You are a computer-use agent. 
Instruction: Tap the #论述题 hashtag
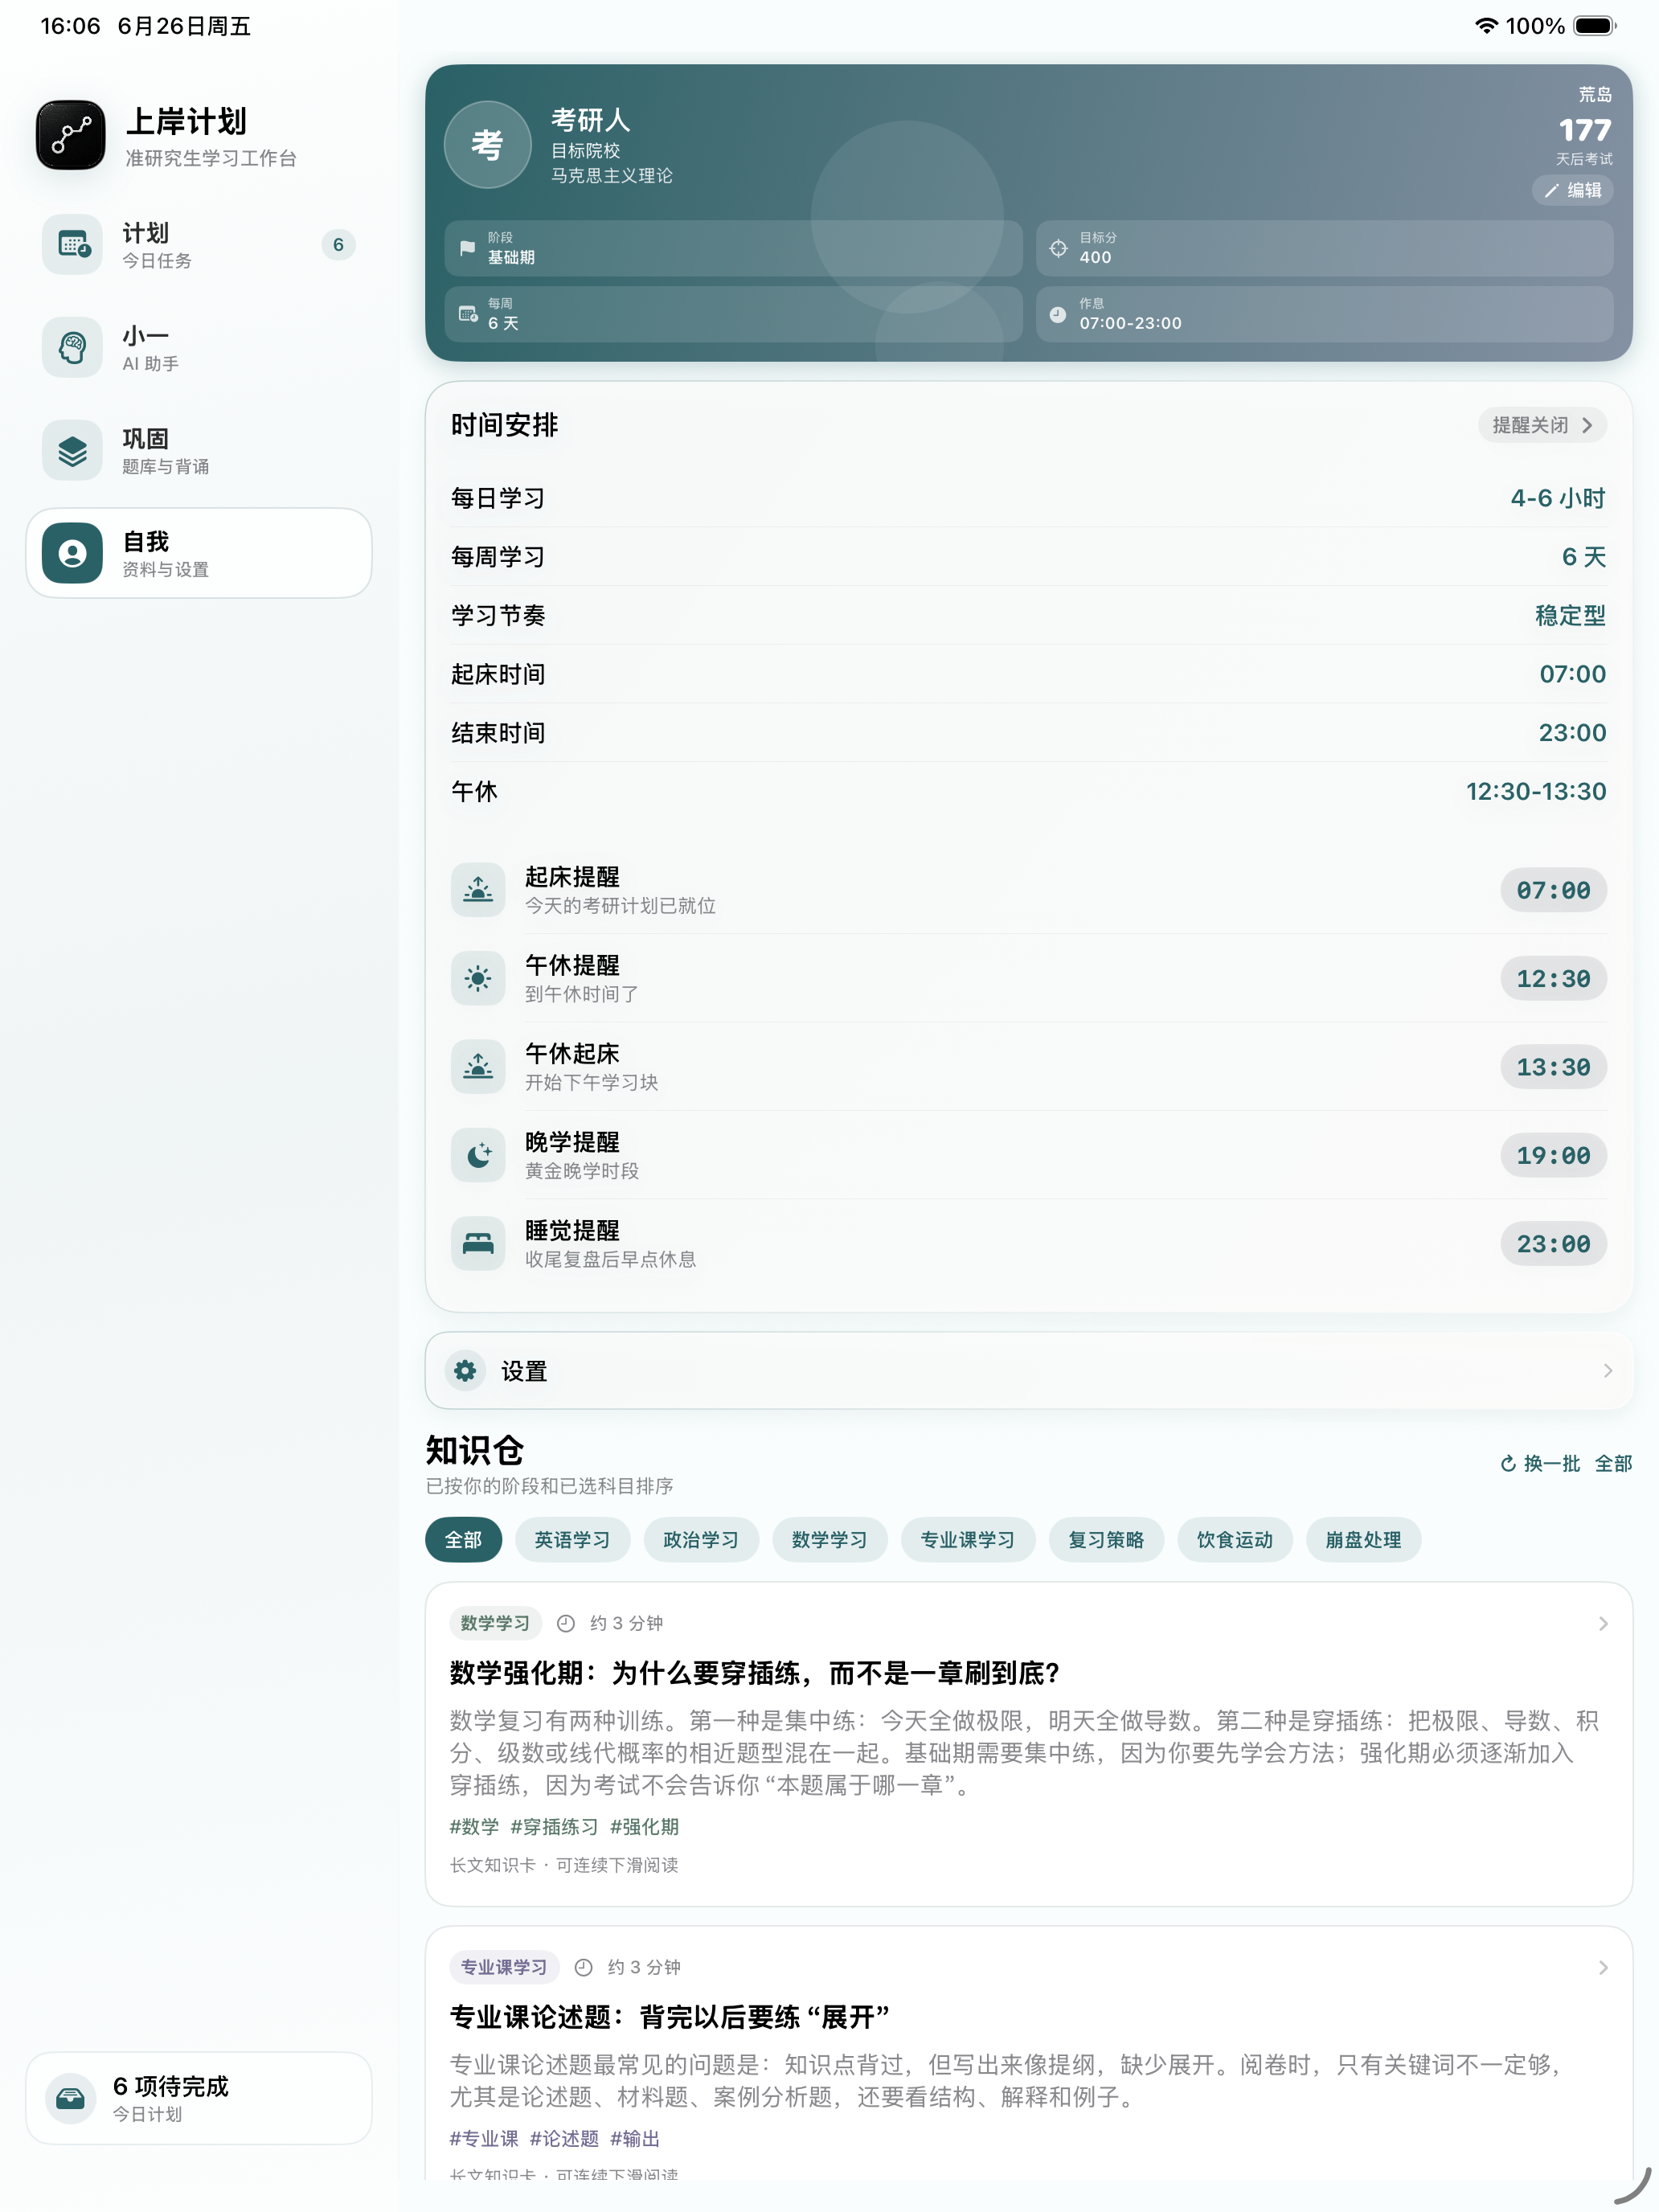564,2139
